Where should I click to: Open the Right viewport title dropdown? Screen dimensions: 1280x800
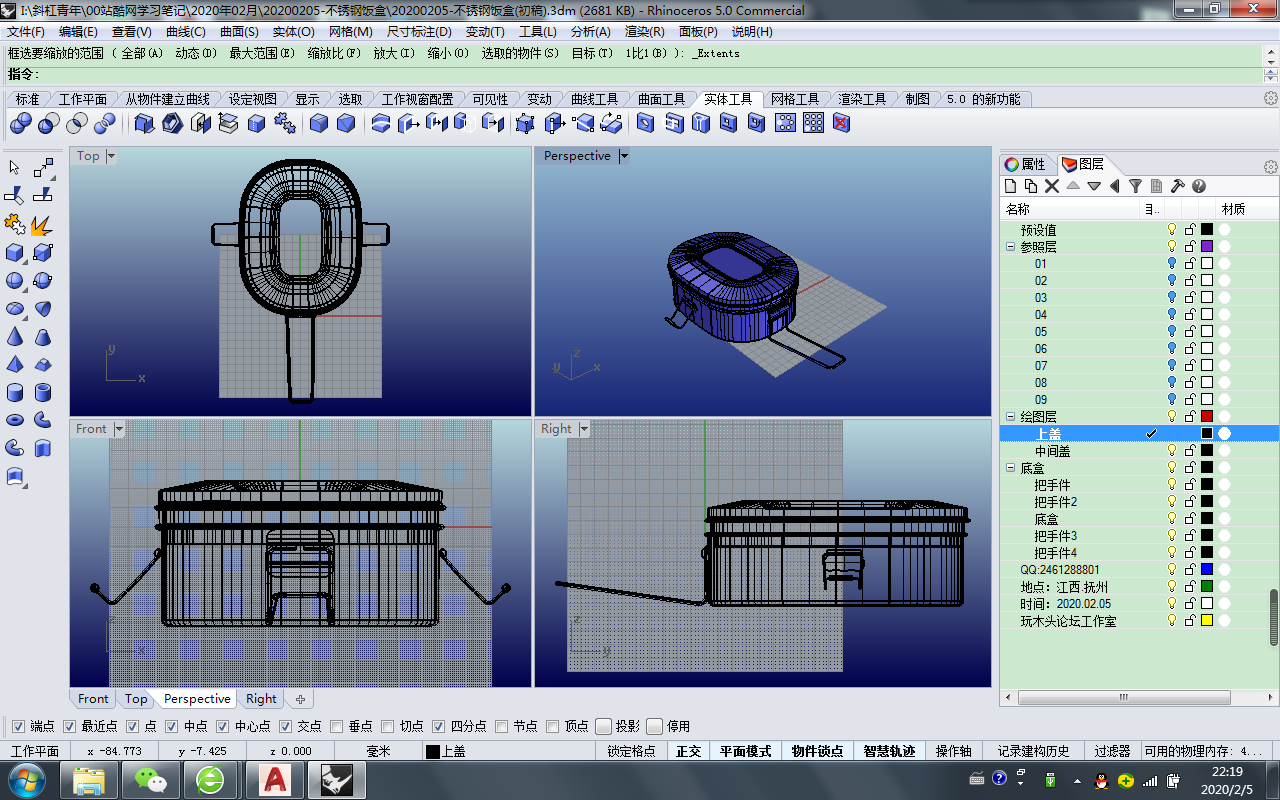(583, 429)
